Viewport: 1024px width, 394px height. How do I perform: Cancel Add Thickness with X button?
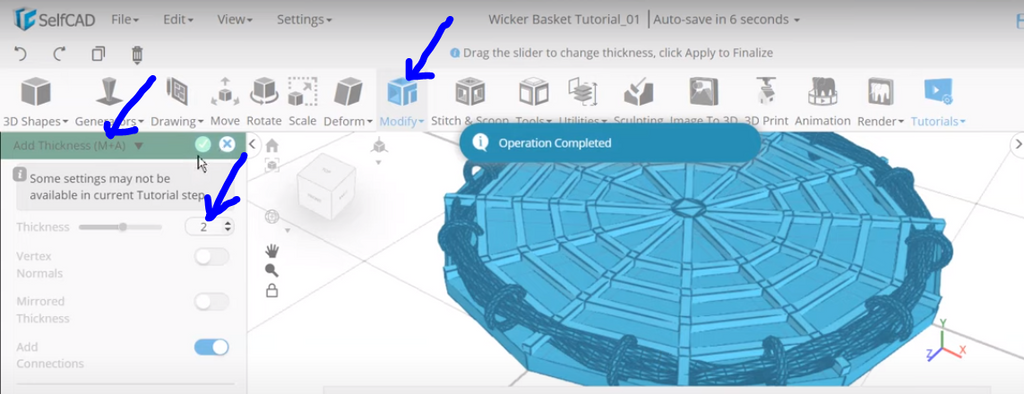pyautogui.click(x=227, y=144)
